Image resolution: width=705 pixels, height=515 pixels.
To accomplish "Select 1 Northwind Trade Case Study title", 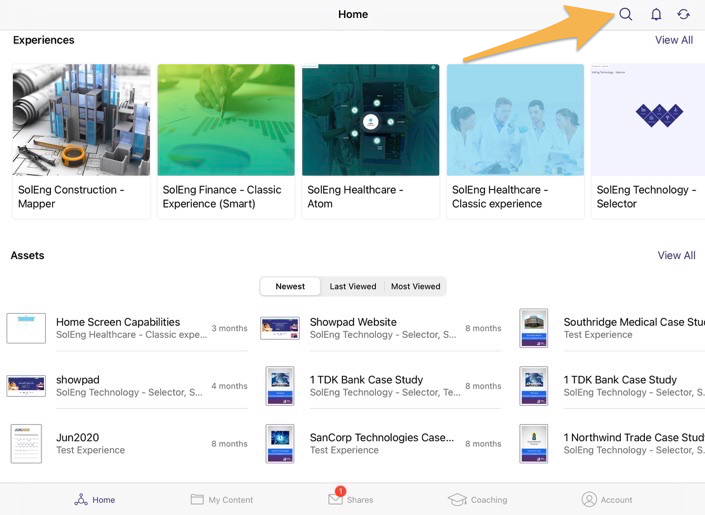I will point(634,437).
